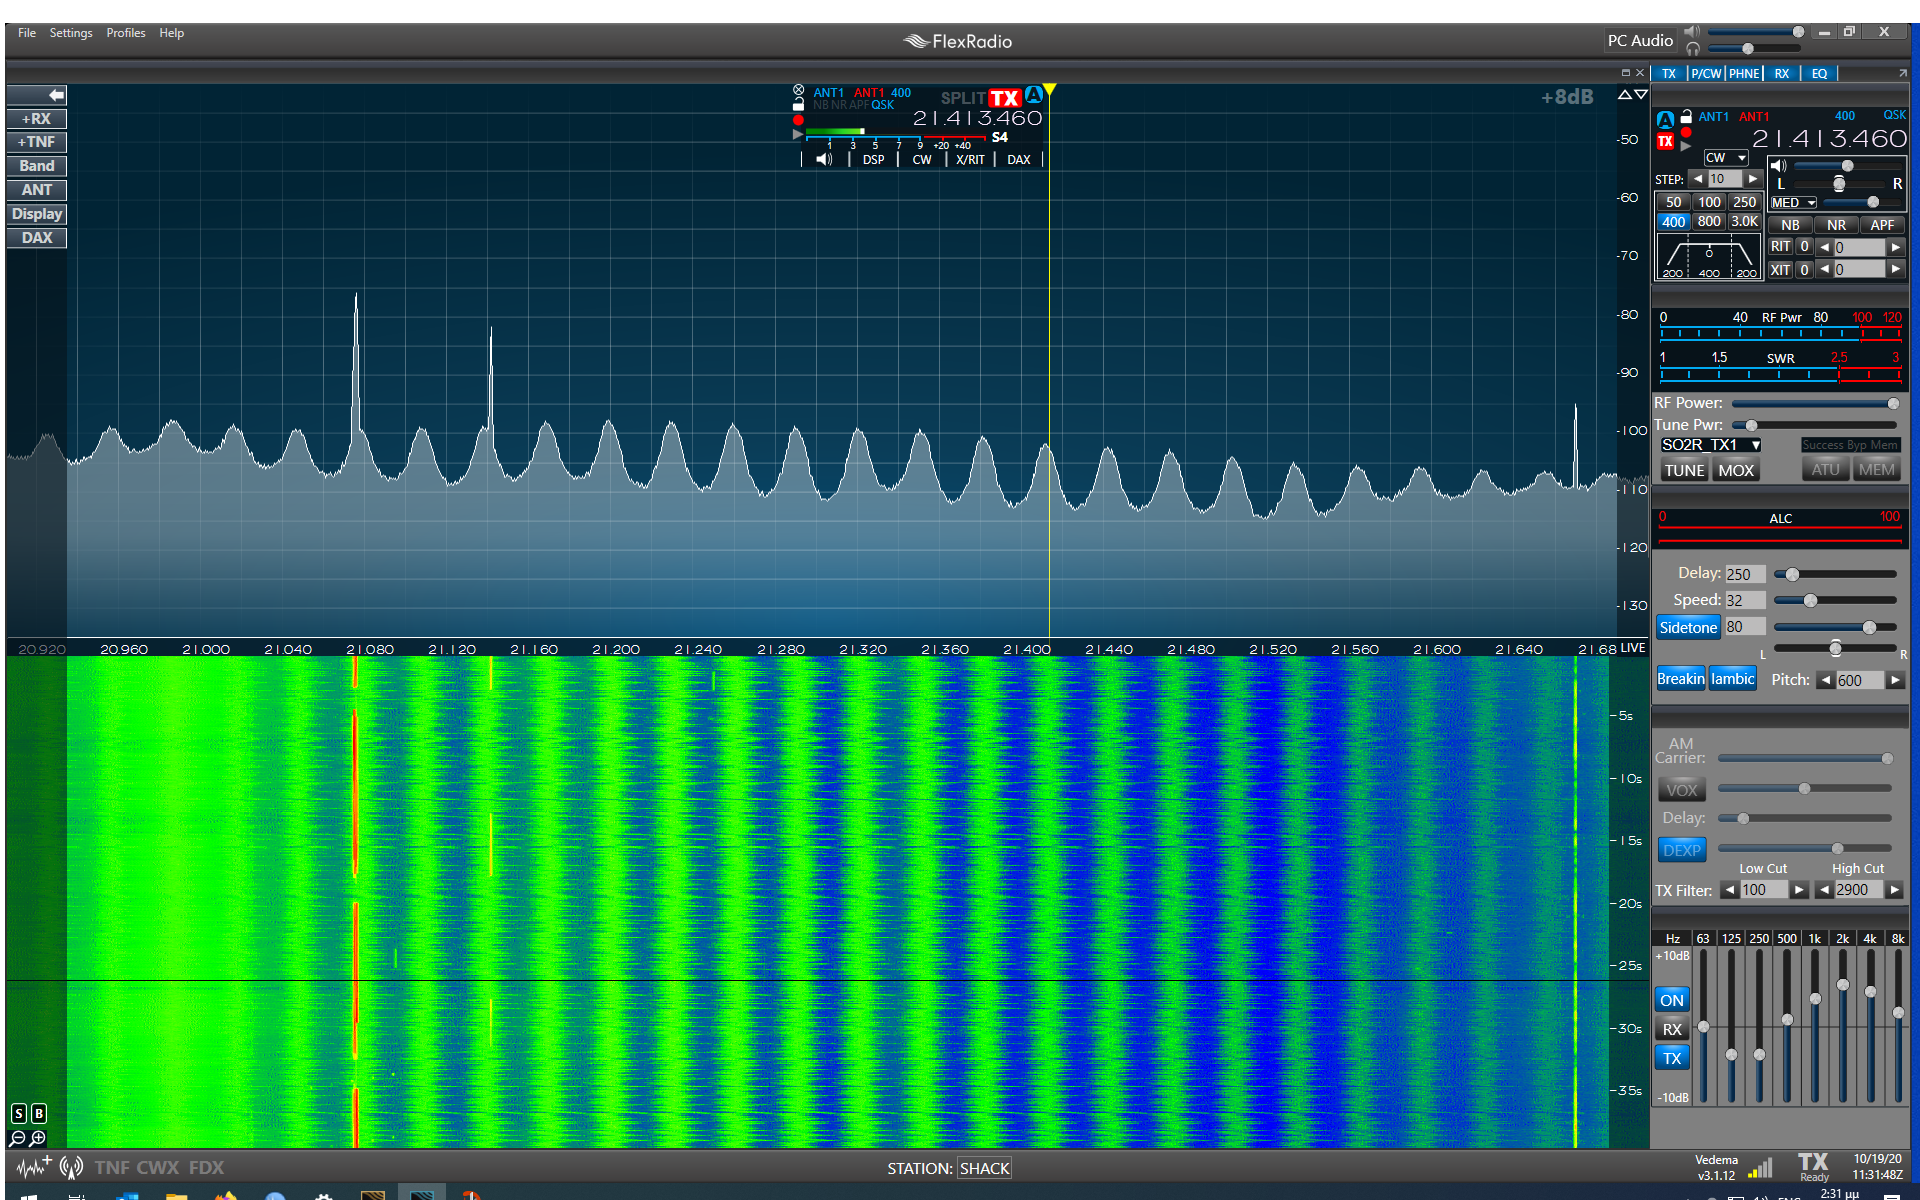The width and height of the screenshot is (1920, 1200).
Task: Toggle the equalizer ON button
Action: (x=1672, y=1000)
